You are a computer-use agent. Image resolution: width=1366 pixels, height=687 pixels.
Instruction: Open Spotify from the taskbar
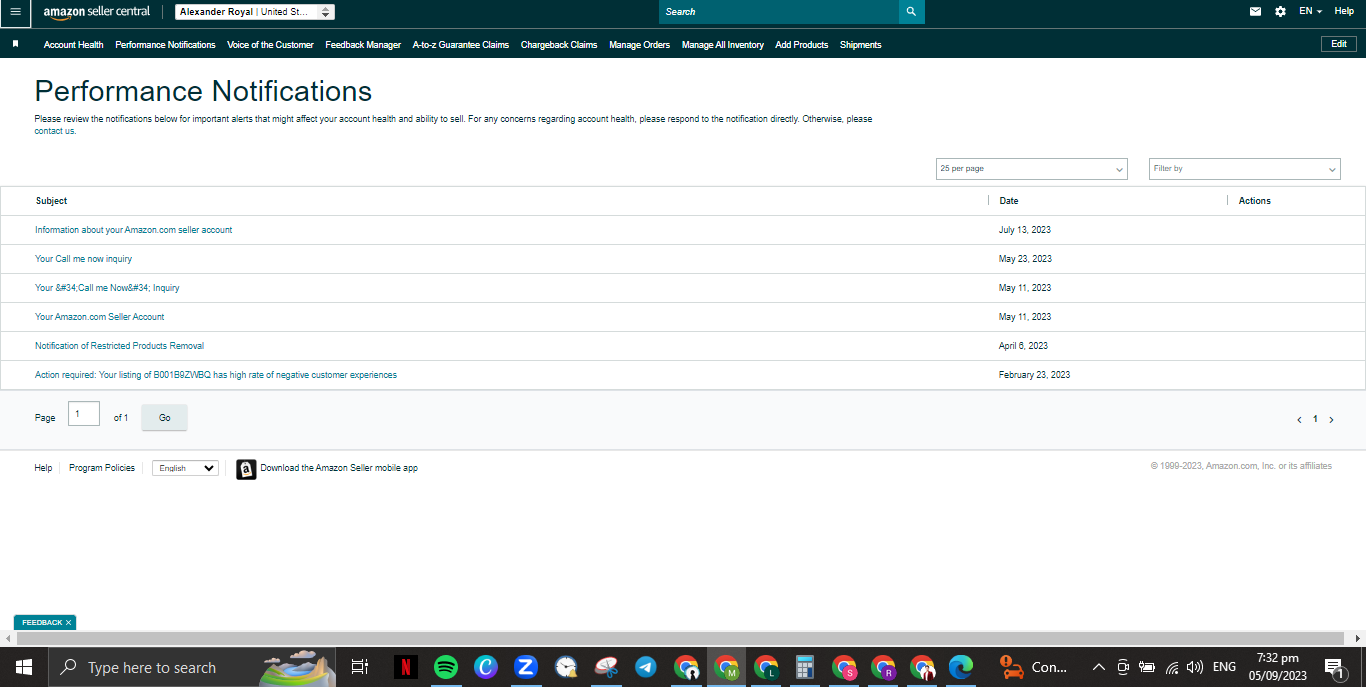[x=445, y=667]
